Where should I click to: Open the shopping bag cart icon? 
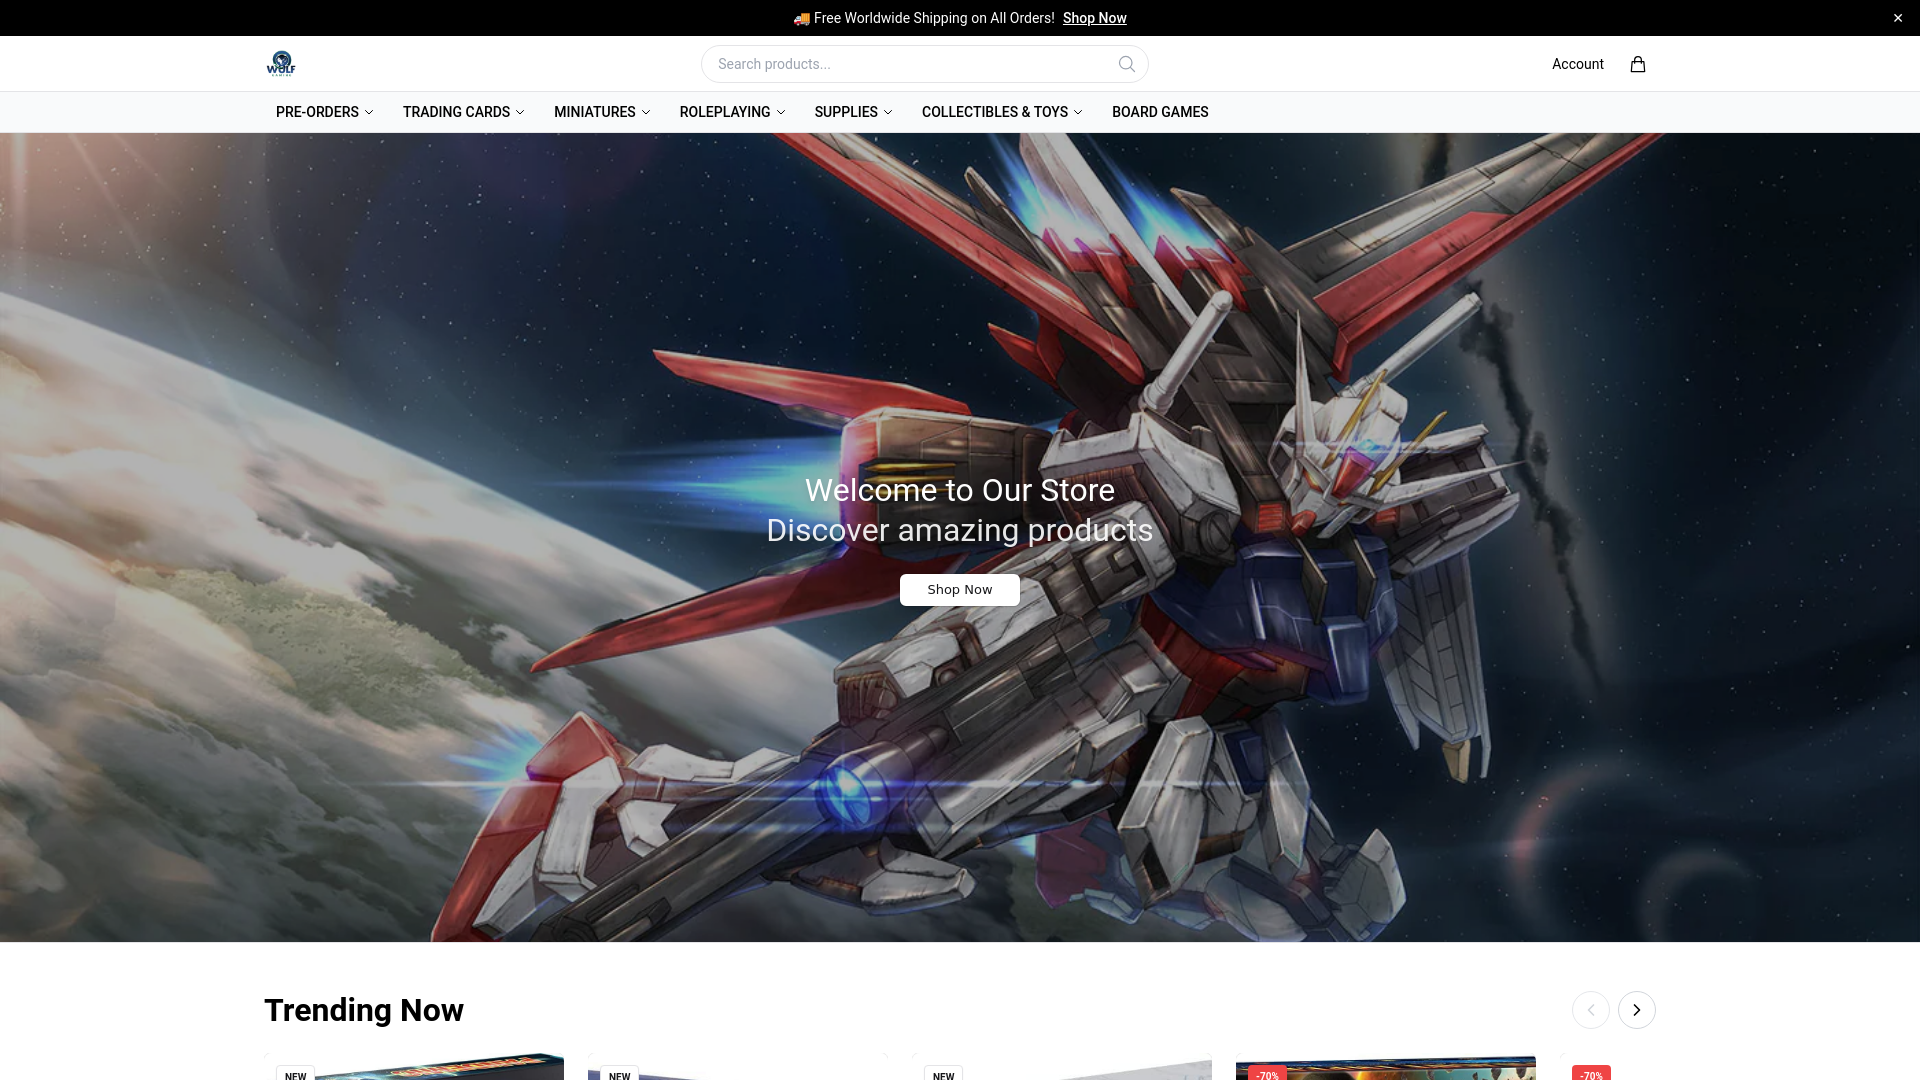click(1638, 64)
